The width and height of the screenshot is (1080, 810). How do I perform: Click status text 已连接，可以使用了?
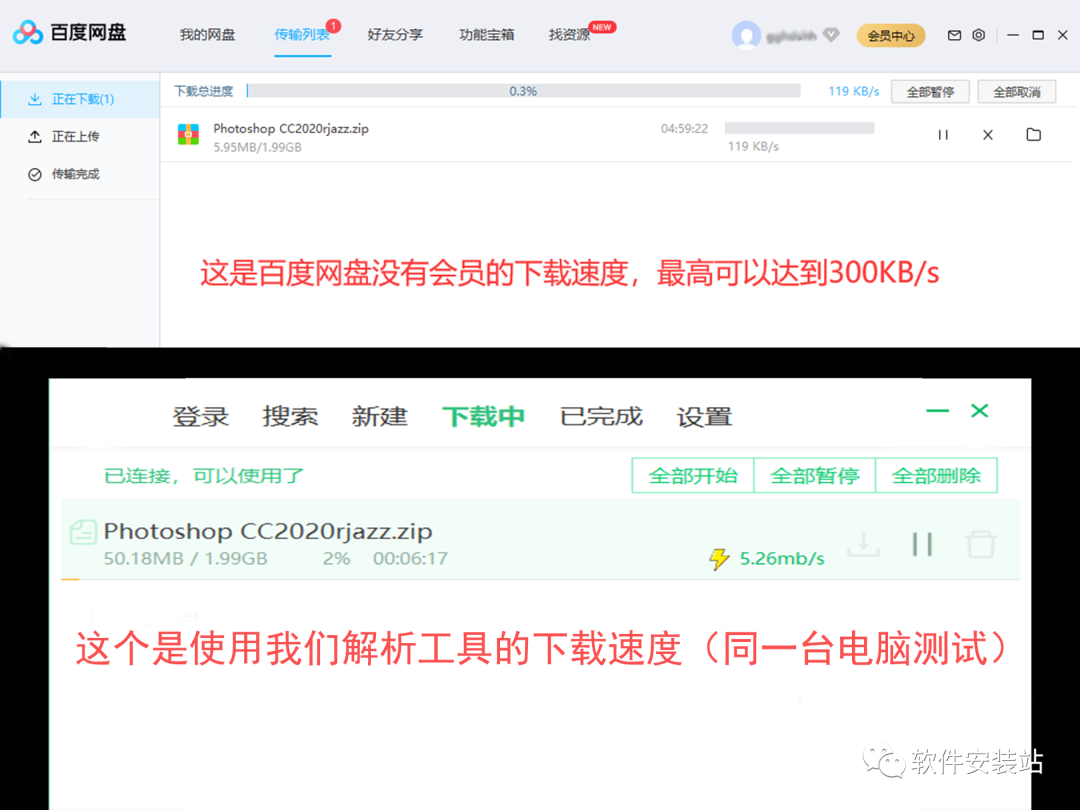pyautogui.click(x=204, y=476)
